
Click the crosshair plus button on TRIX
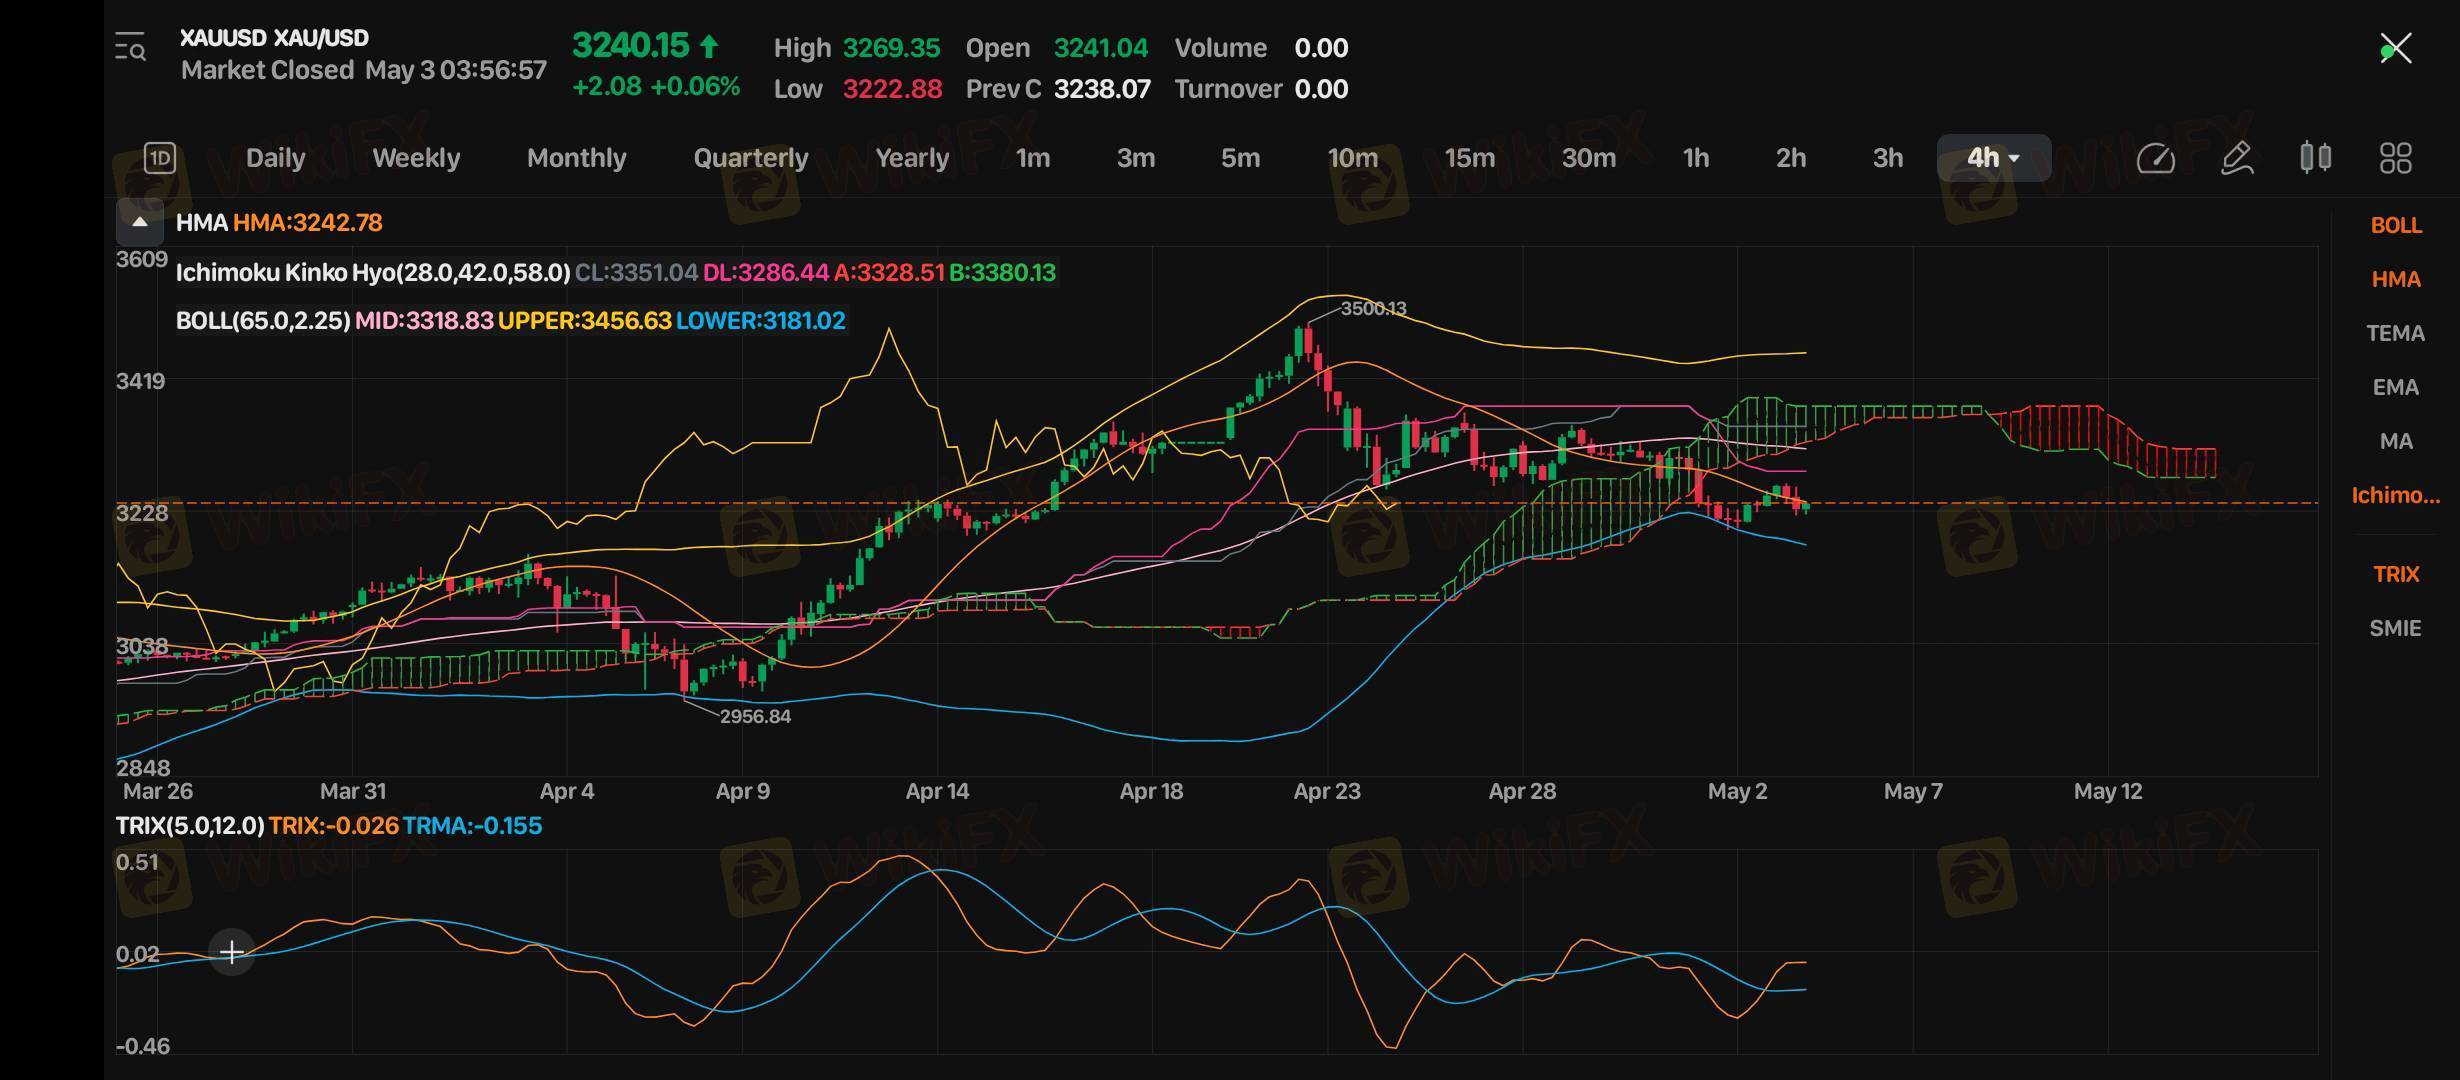click(231, 951)
